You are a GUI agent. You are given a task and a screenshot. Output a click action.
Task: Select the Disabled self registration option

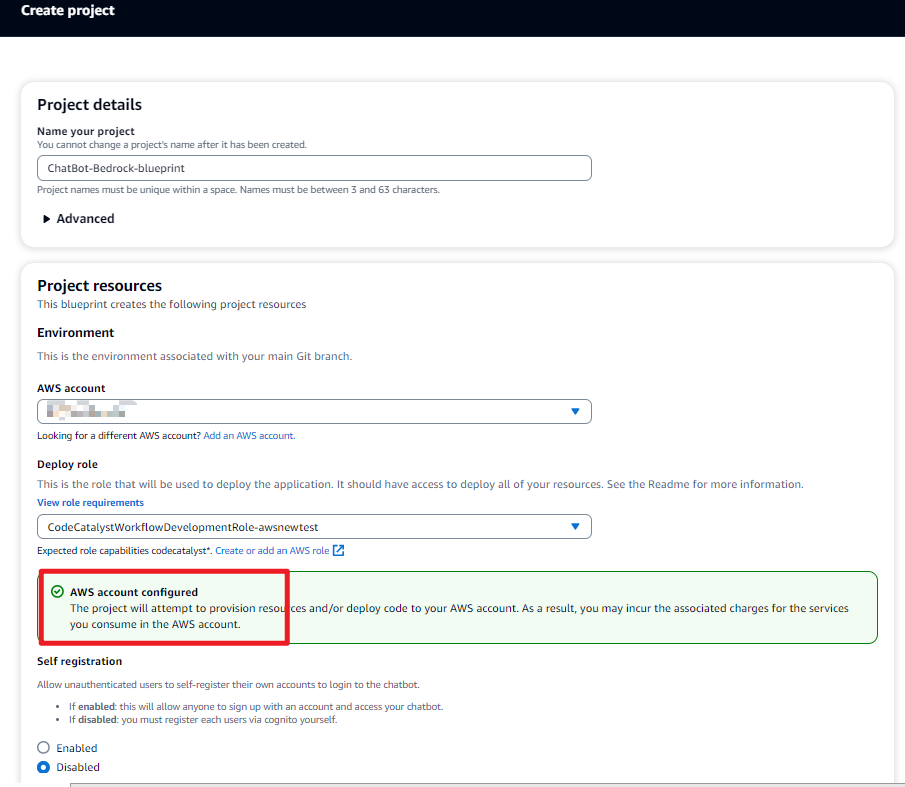click(43, 767)
